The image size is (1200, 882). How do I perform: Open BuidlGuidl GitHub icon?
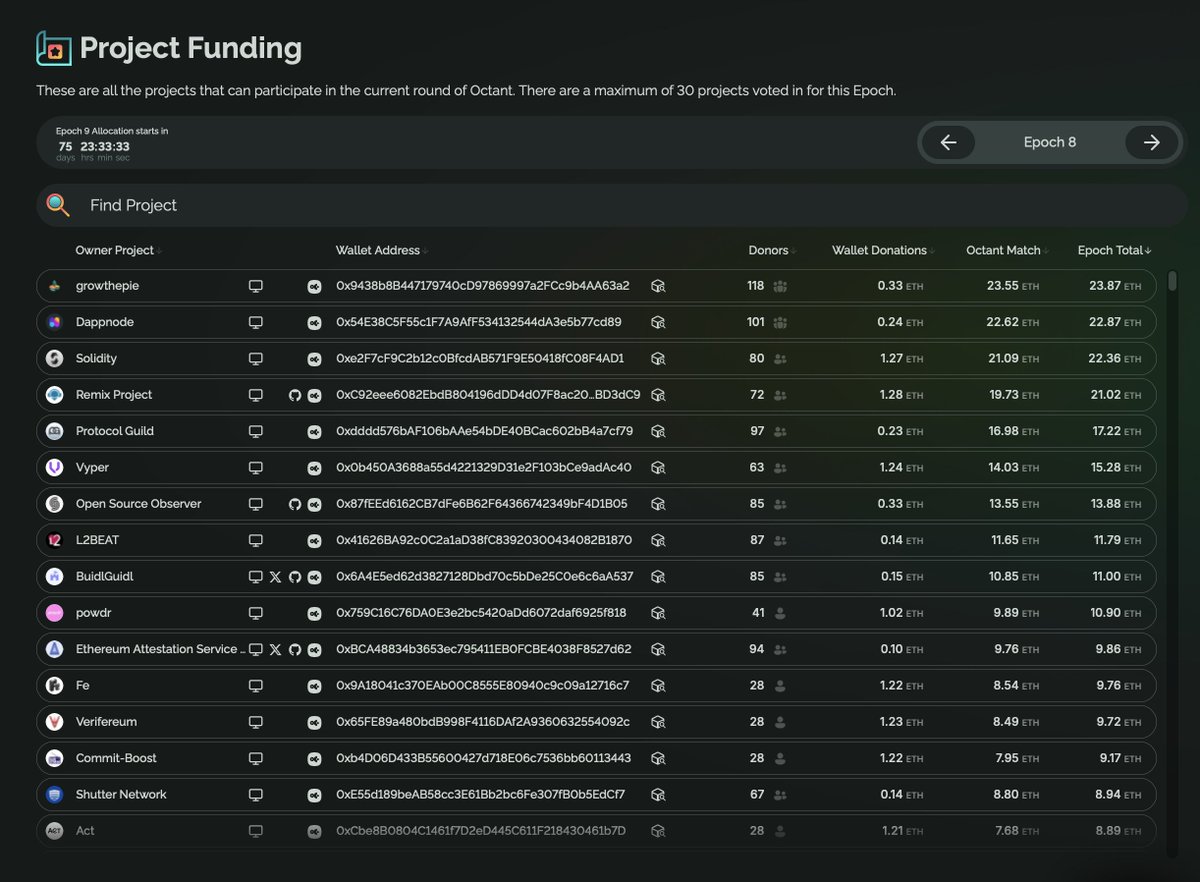295,577
